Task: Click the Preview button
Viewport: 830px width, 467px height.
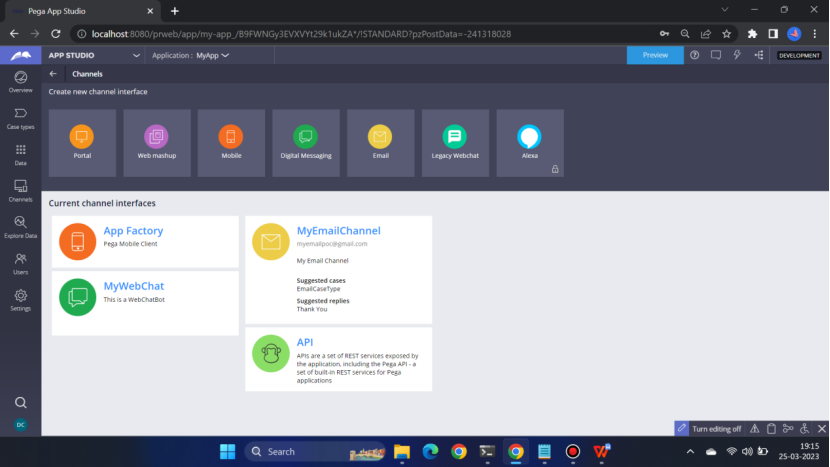Action: (655, 55)
